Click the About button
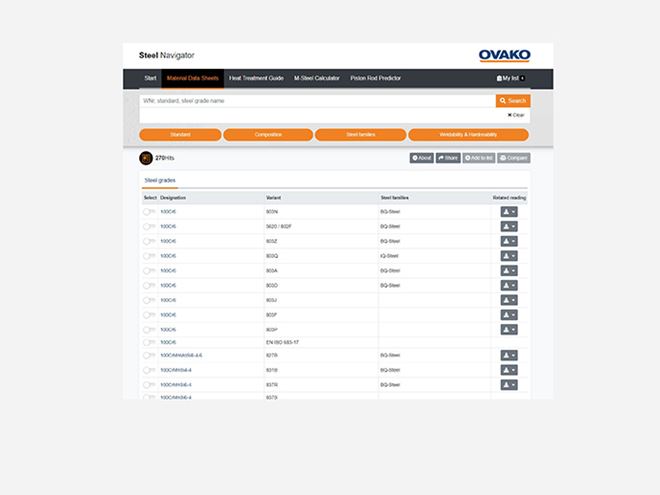Viewport: 660px width, 495px height. [x=421, y=158]
